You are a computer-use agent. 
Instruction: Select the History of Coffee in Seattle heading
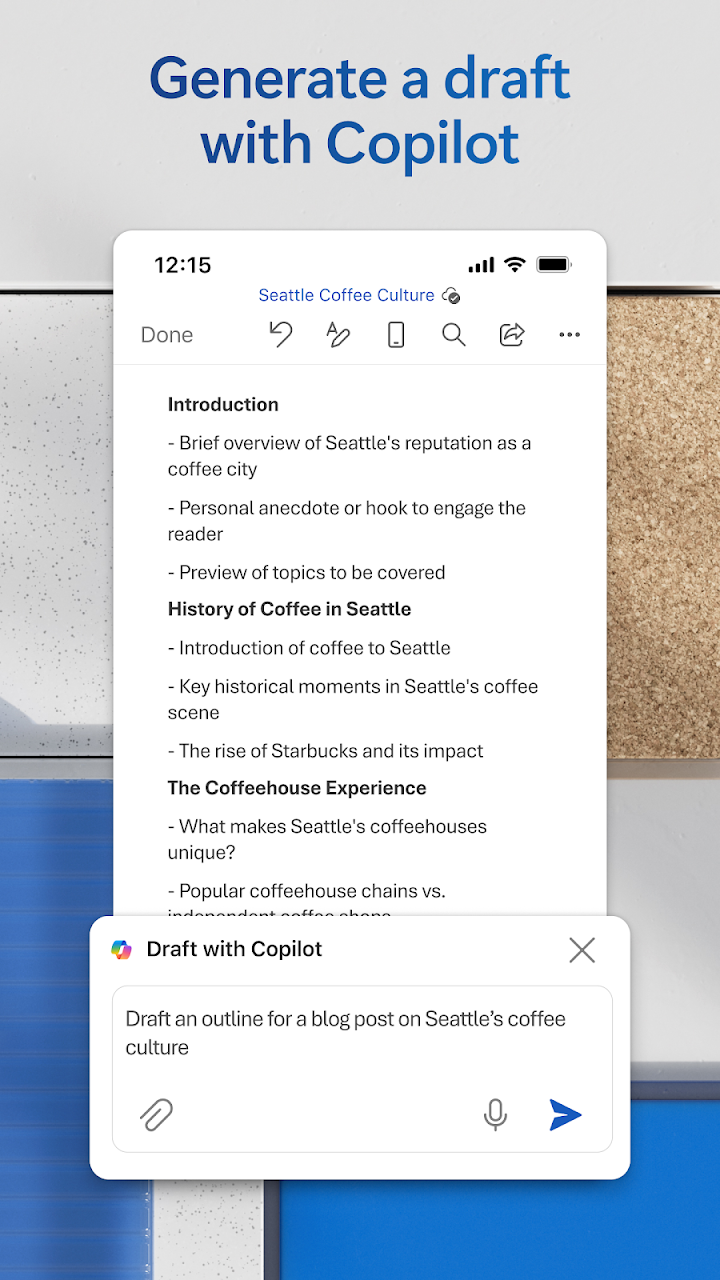click(x=289, y=609)
